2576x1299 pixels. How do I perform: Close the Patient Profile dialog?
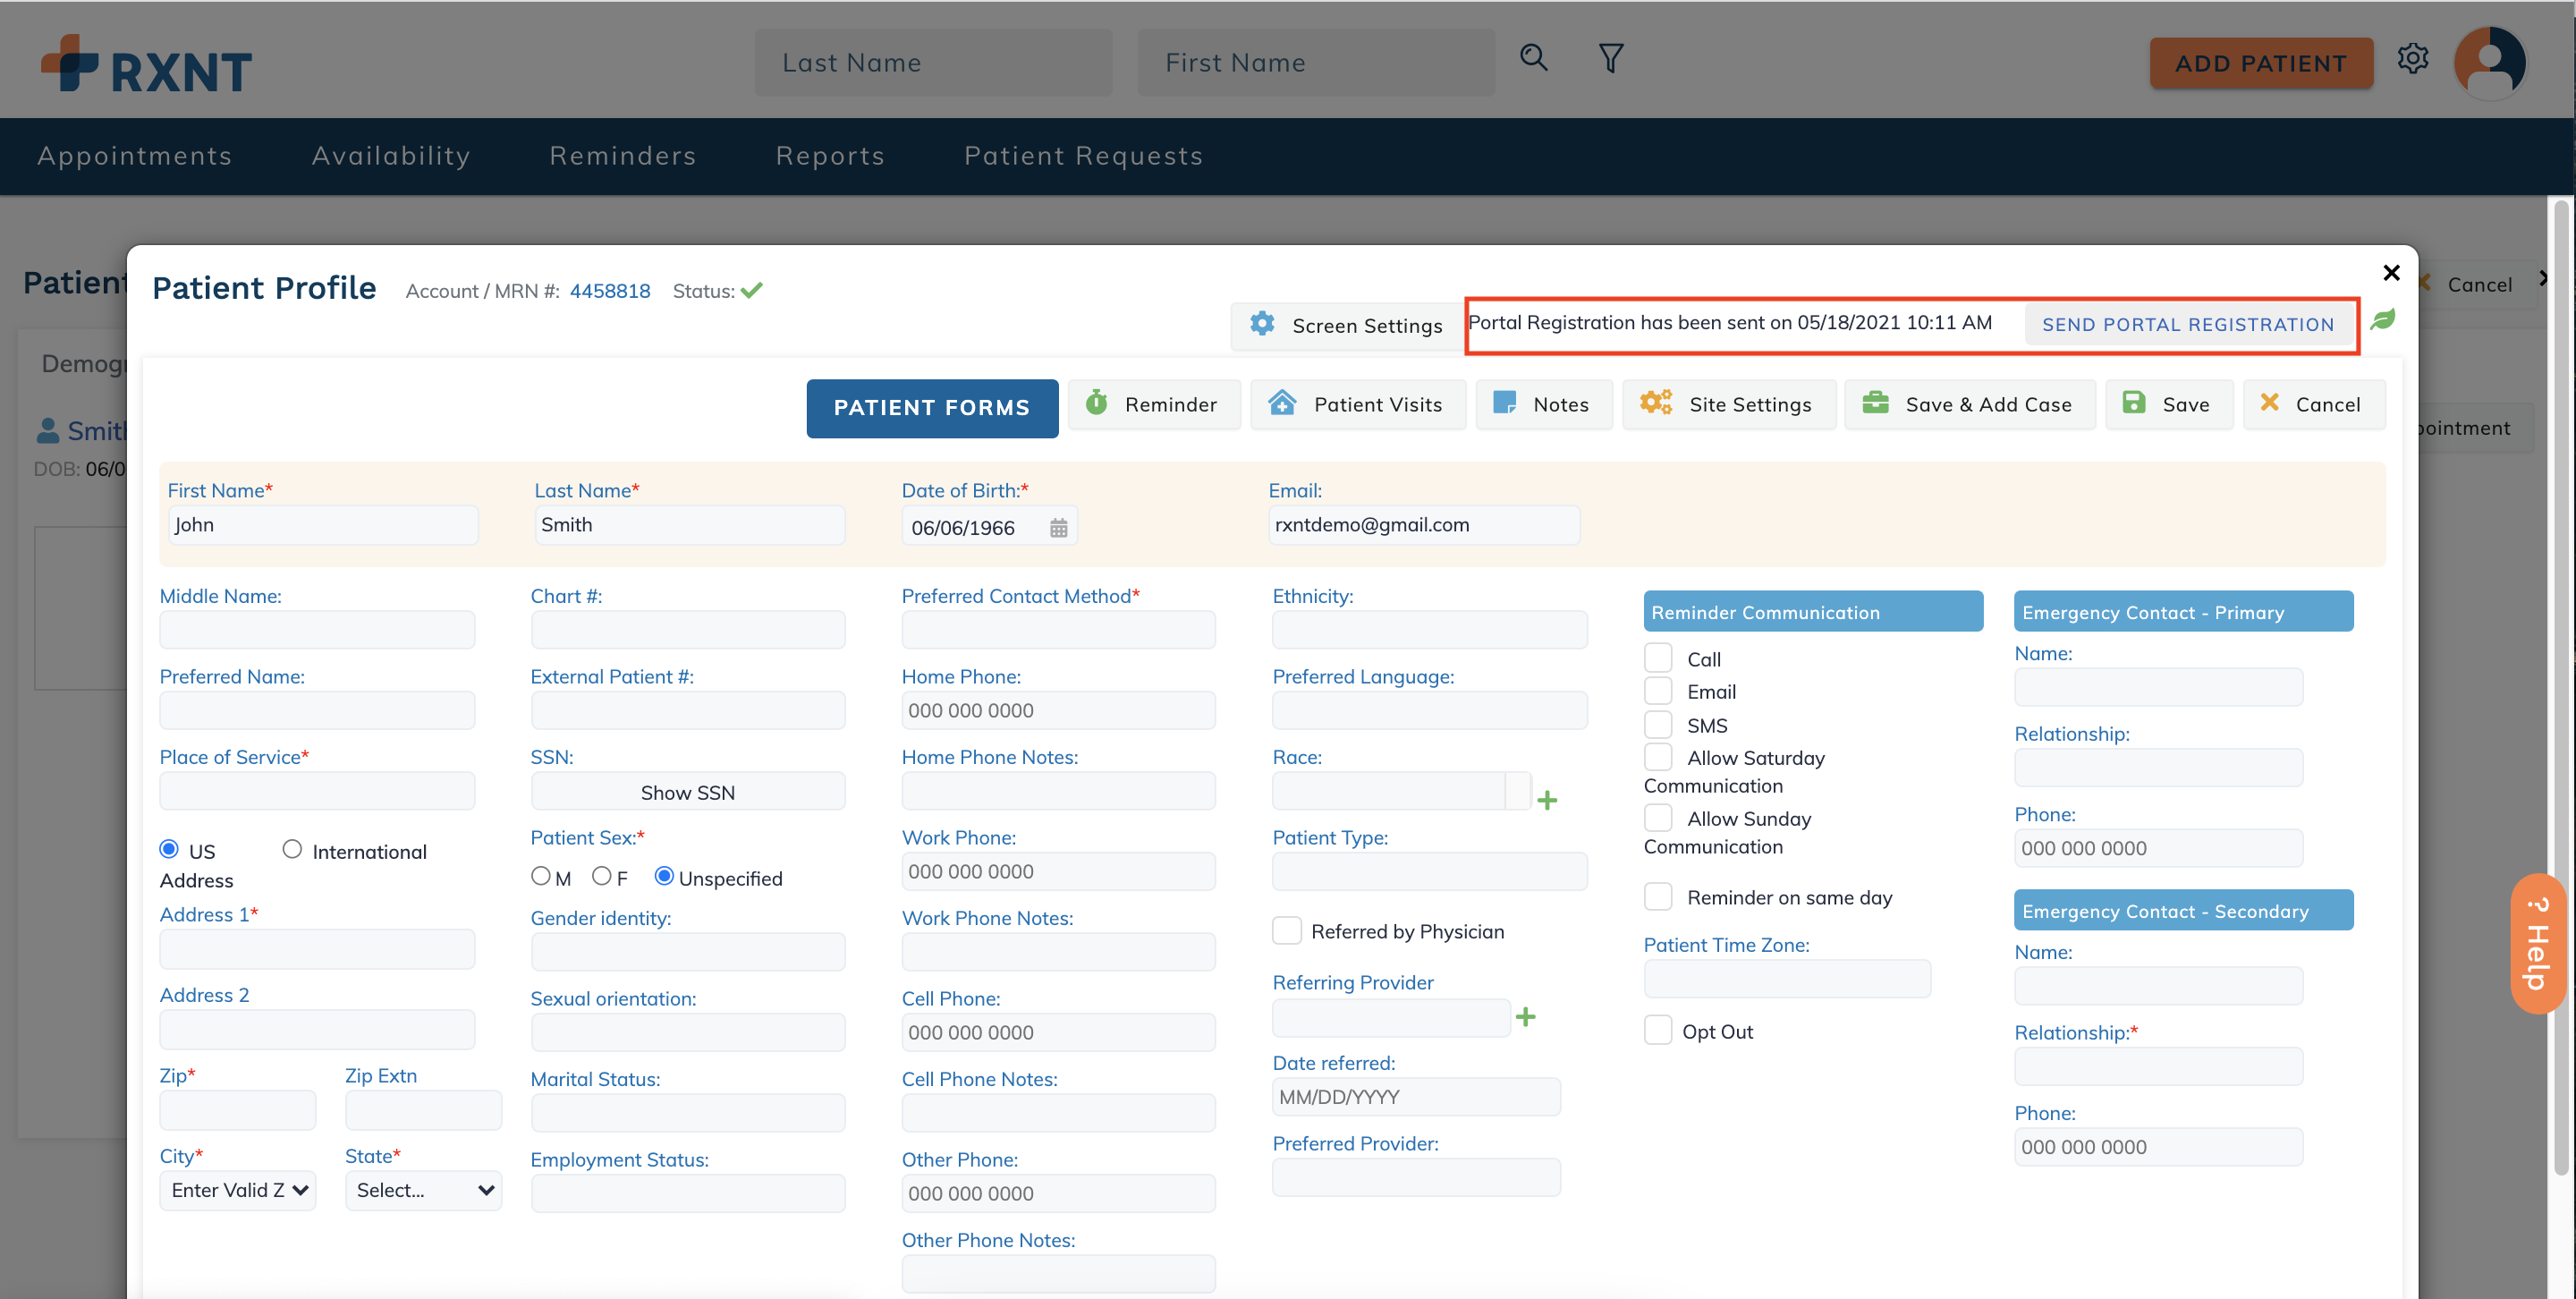pos(2391,272)
